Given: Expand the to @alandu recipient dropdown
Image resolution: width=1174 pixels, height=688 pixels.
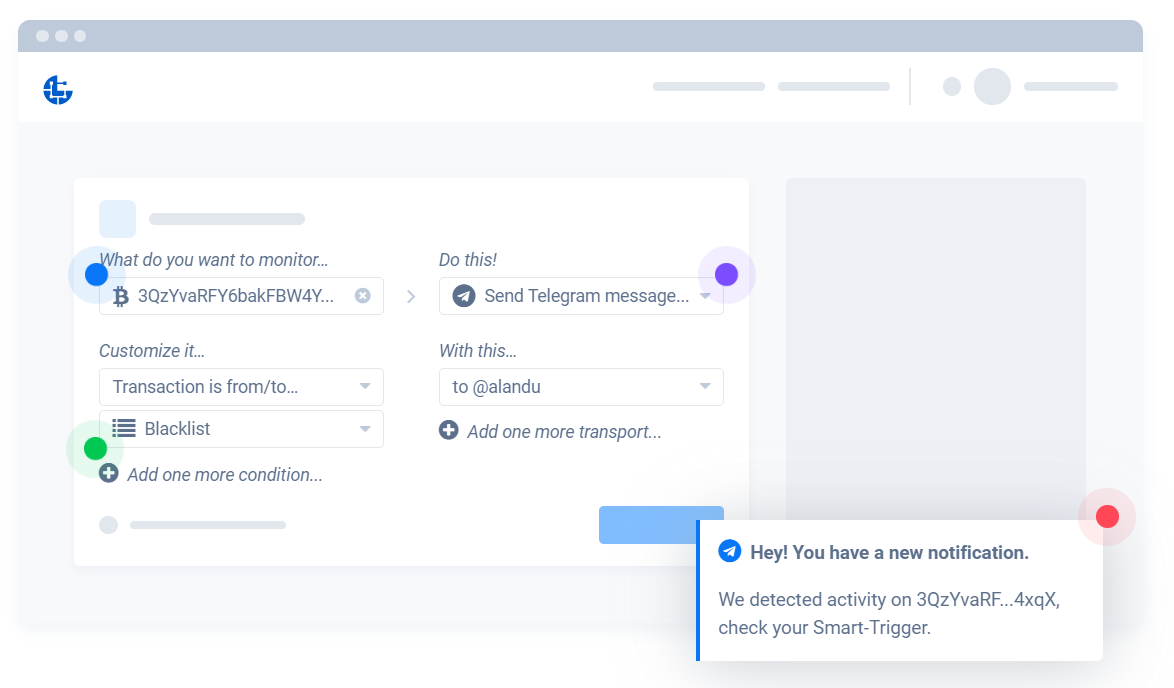Looking at the screenshot, I should (704, 387).
